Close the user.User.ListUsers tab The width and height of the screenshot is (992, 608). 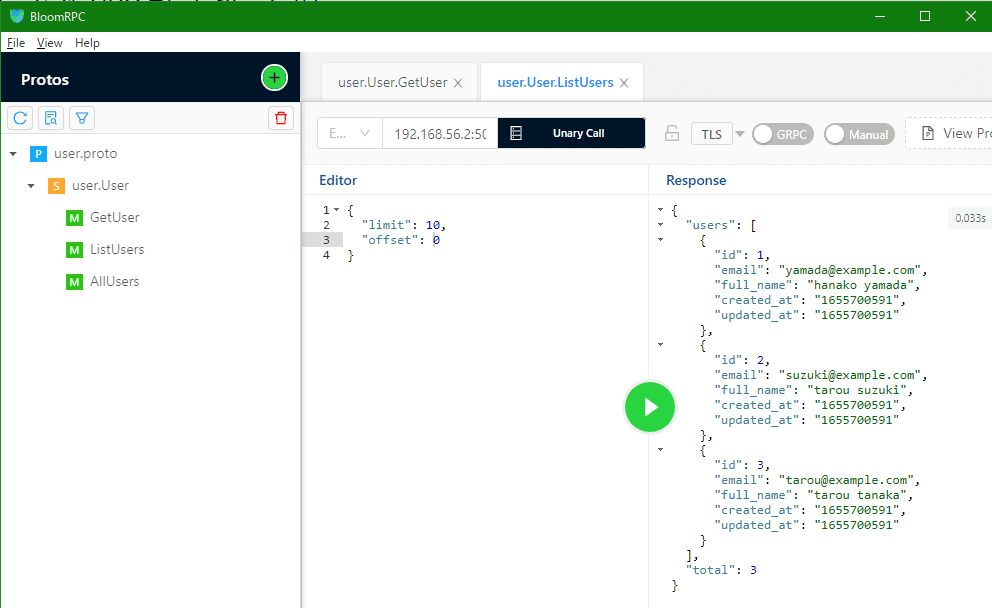point(624,81)
